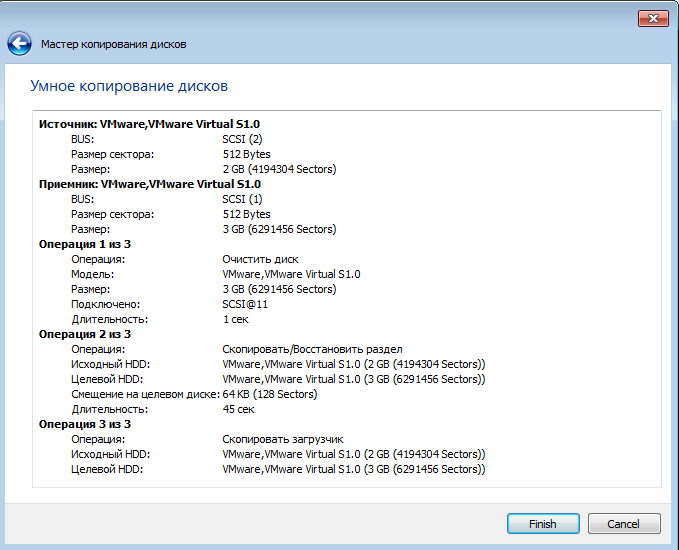Select the 'Мастер копирования дисков' title text
The height and width of the screenshot is (550, 679).
coord(113,44)
